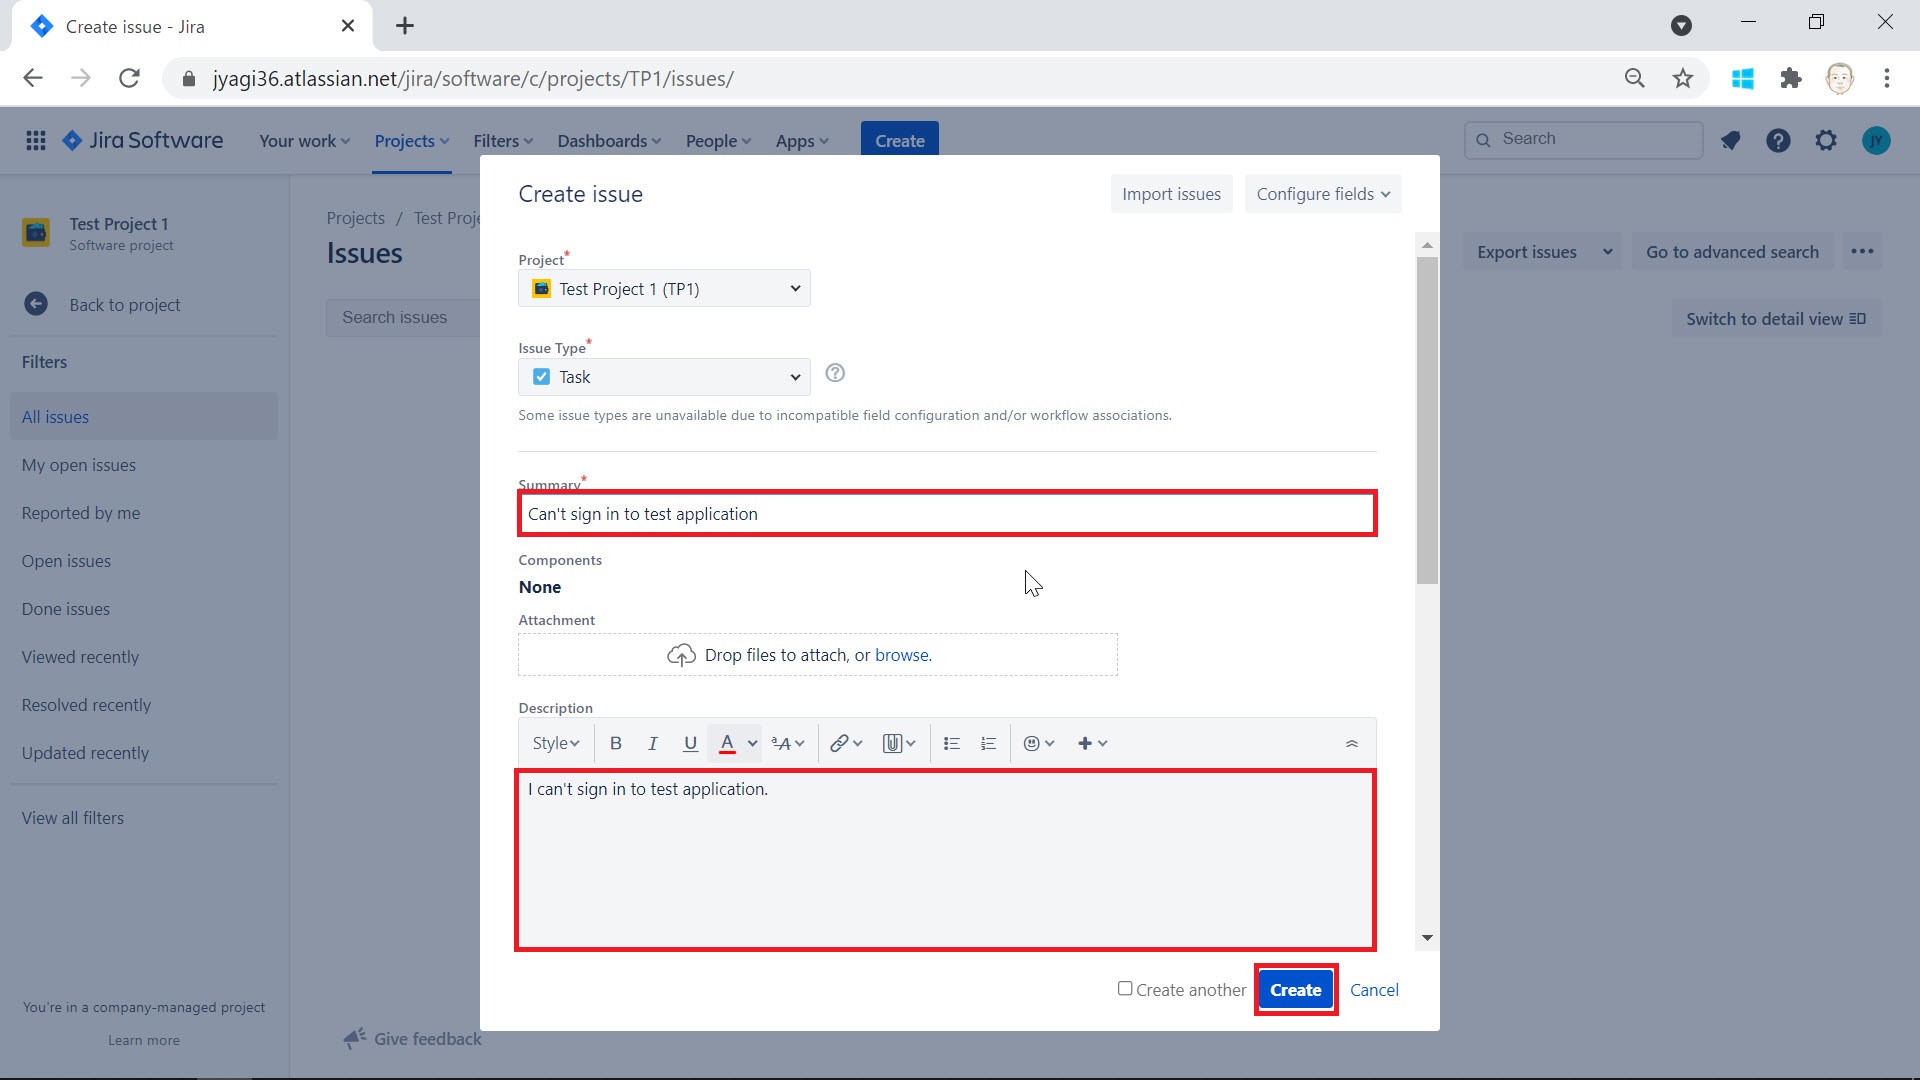This screenshot has width=1920, height=1080.
Task: Click the numbered list icon
Action: [989, 742]
